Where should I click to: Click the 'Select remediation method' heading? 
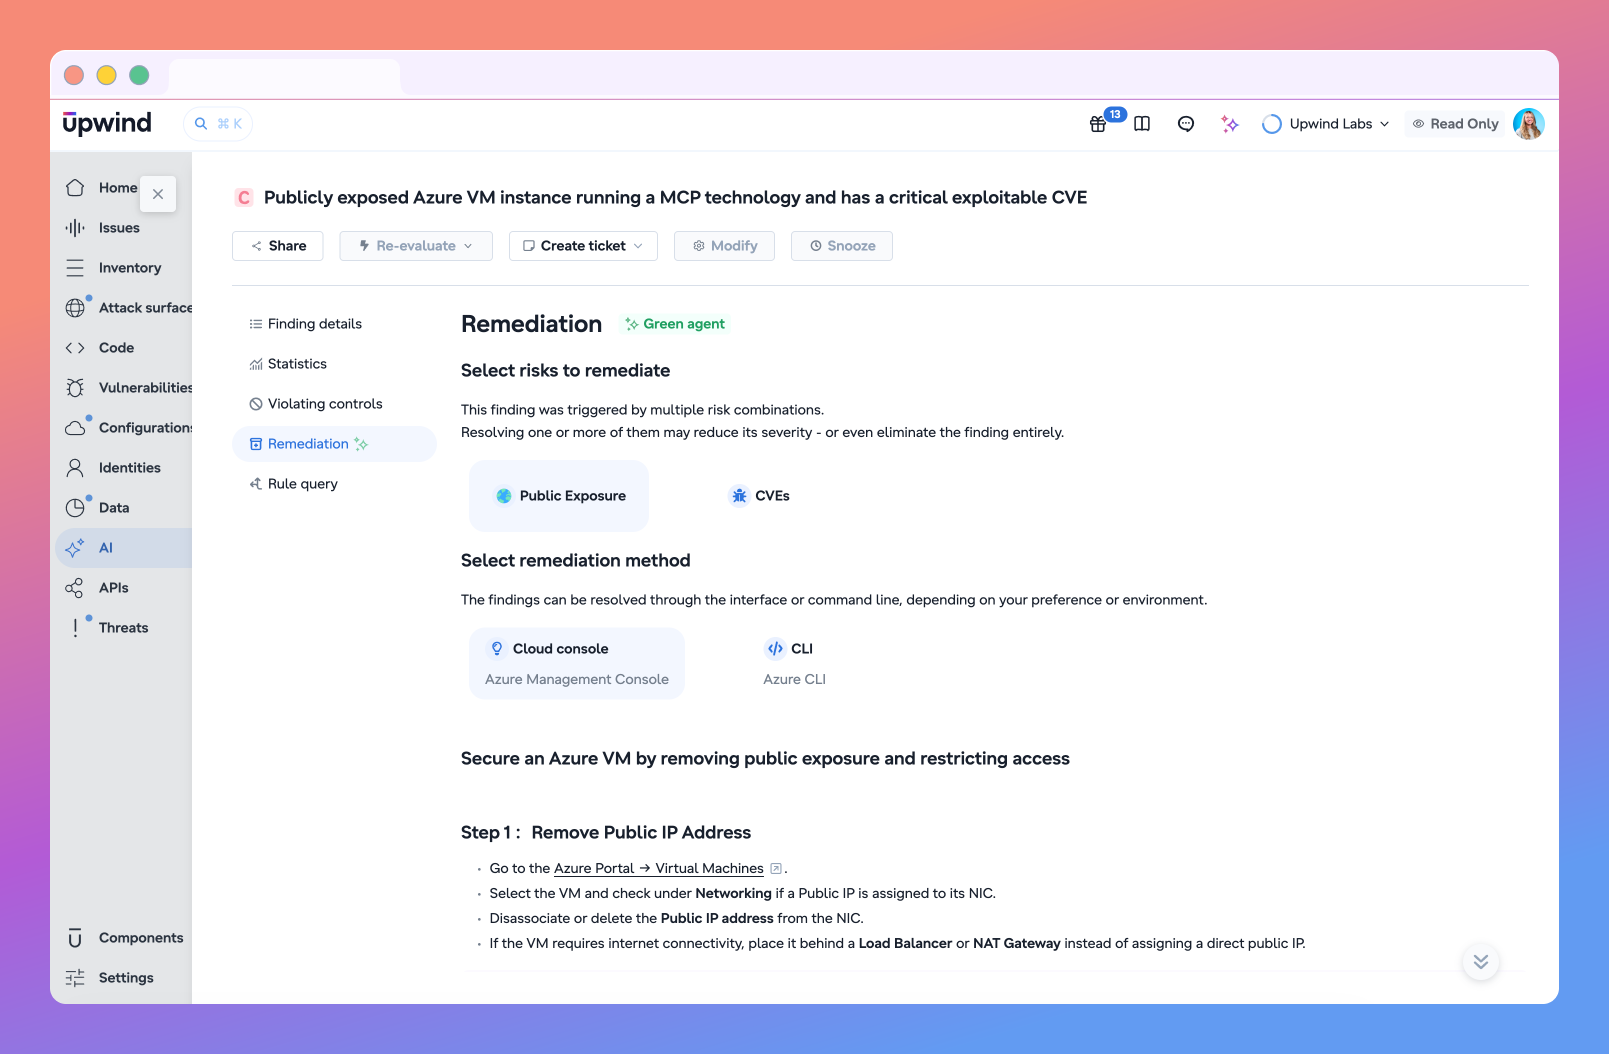click(x=576, y=561)
